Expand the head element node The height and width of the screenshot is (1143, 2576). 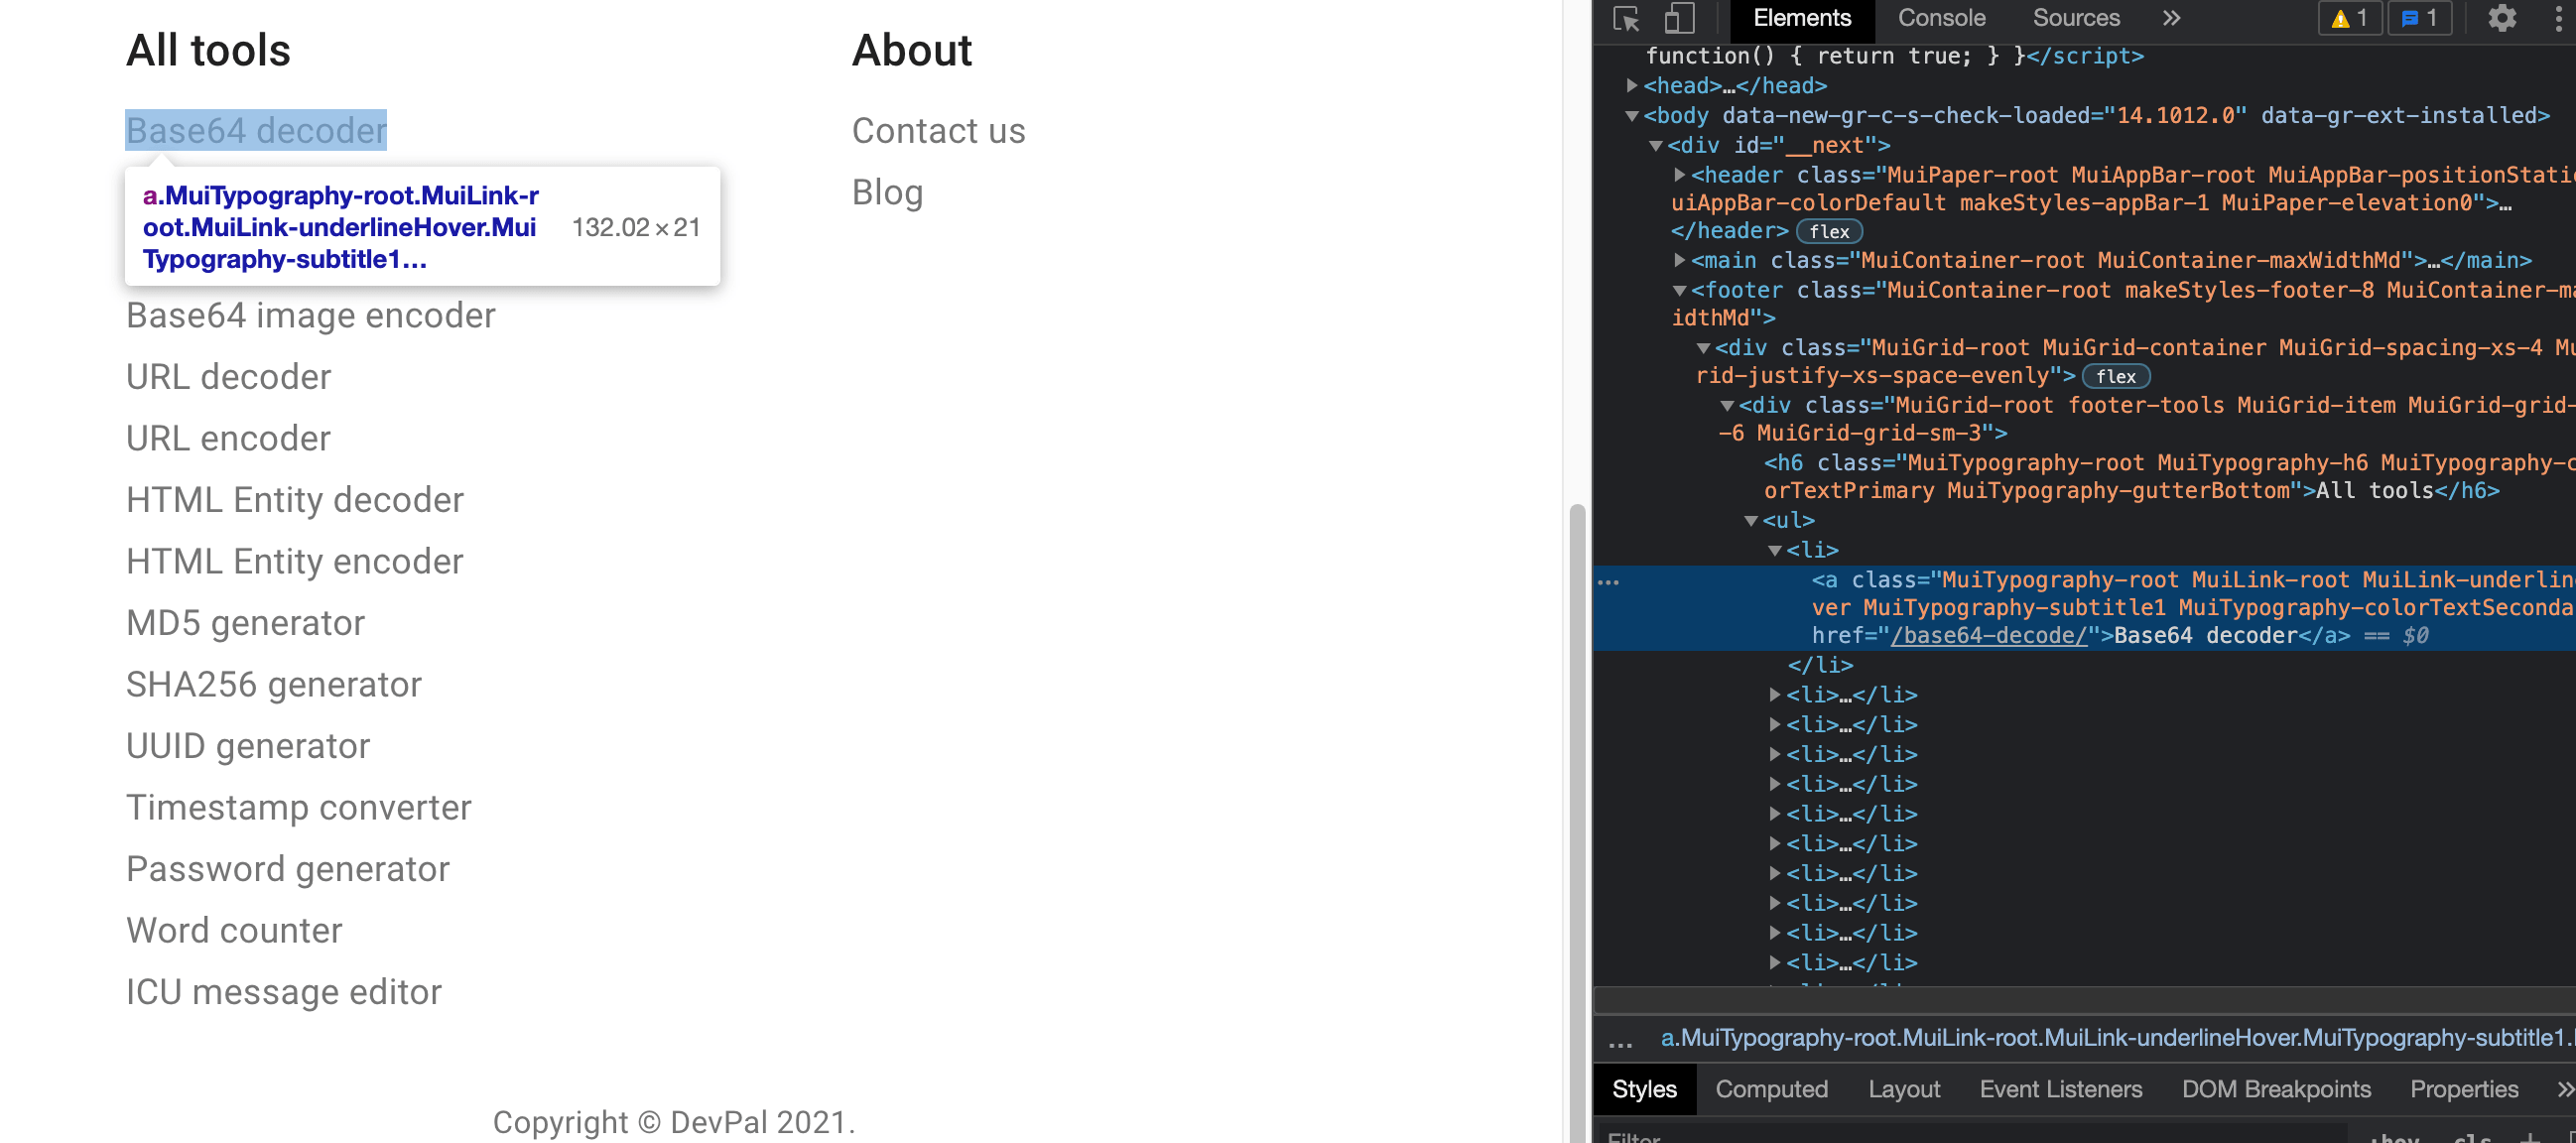pyautogui.click(x=1632, y=85)
